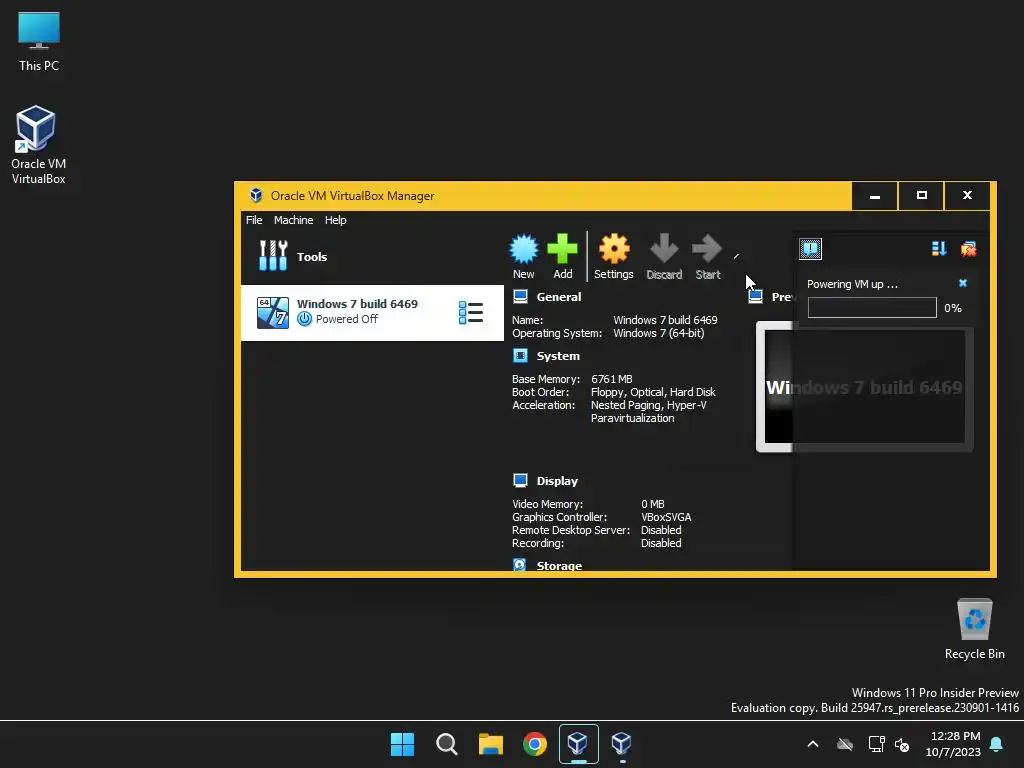Click the Base Memory value 6761 MB
Screen dimensions: 1024x768
pos(612,379)
